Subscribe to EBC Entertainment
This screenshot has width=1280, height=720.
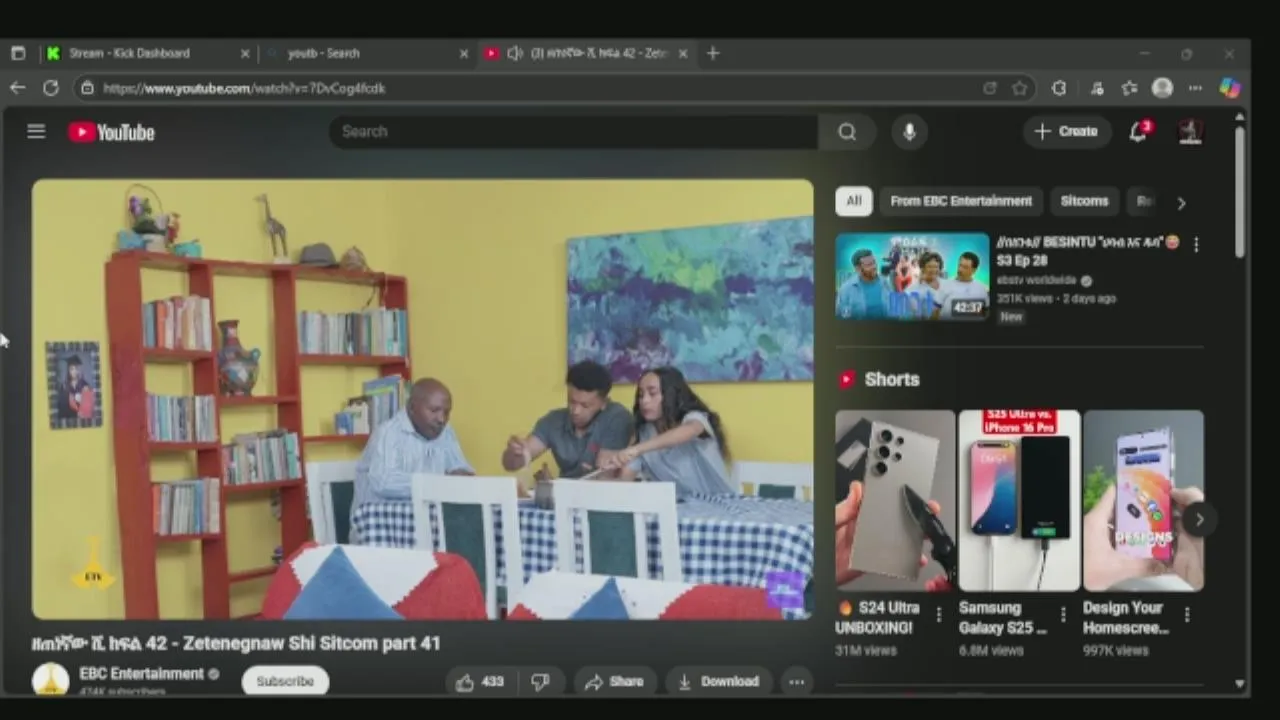click(285, 681)
